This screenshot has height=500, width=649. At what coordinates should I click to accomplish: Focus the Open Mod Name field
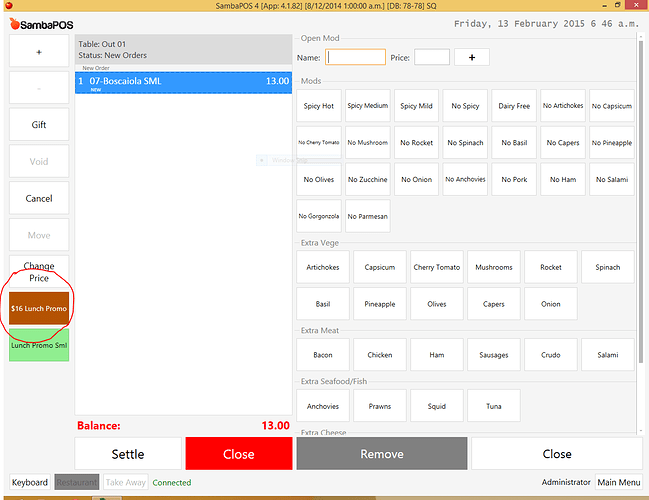pos(355,57)
